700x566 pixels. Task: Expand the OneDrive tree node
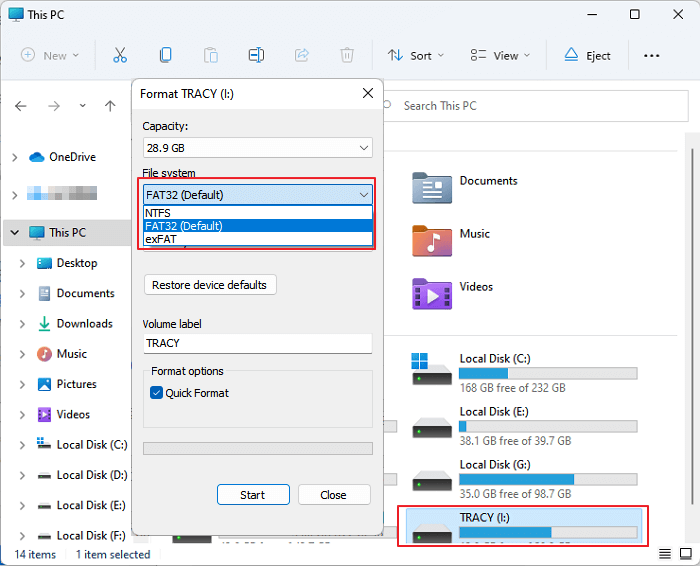pos(14,157)
